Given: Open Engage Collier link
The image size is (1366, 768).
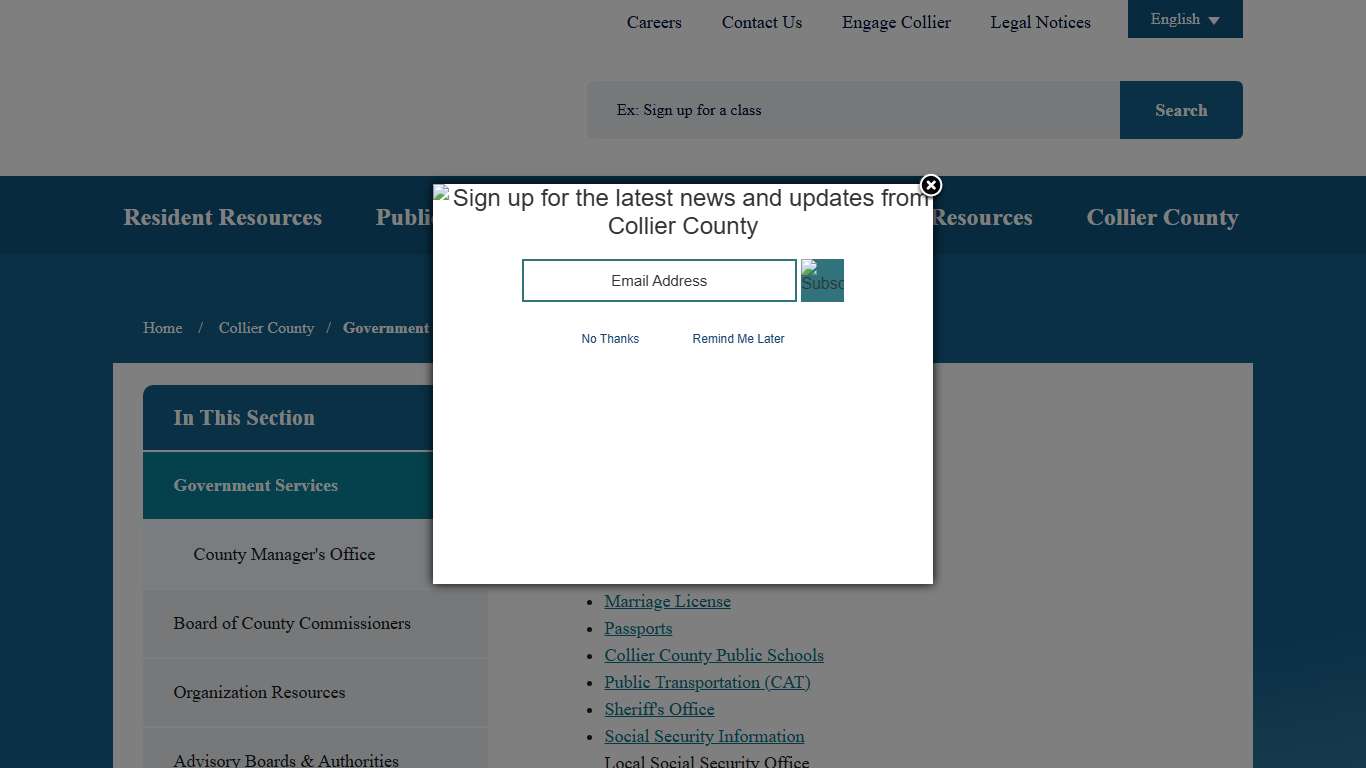Looking at the screenshot, I should (x=896, y=22).
